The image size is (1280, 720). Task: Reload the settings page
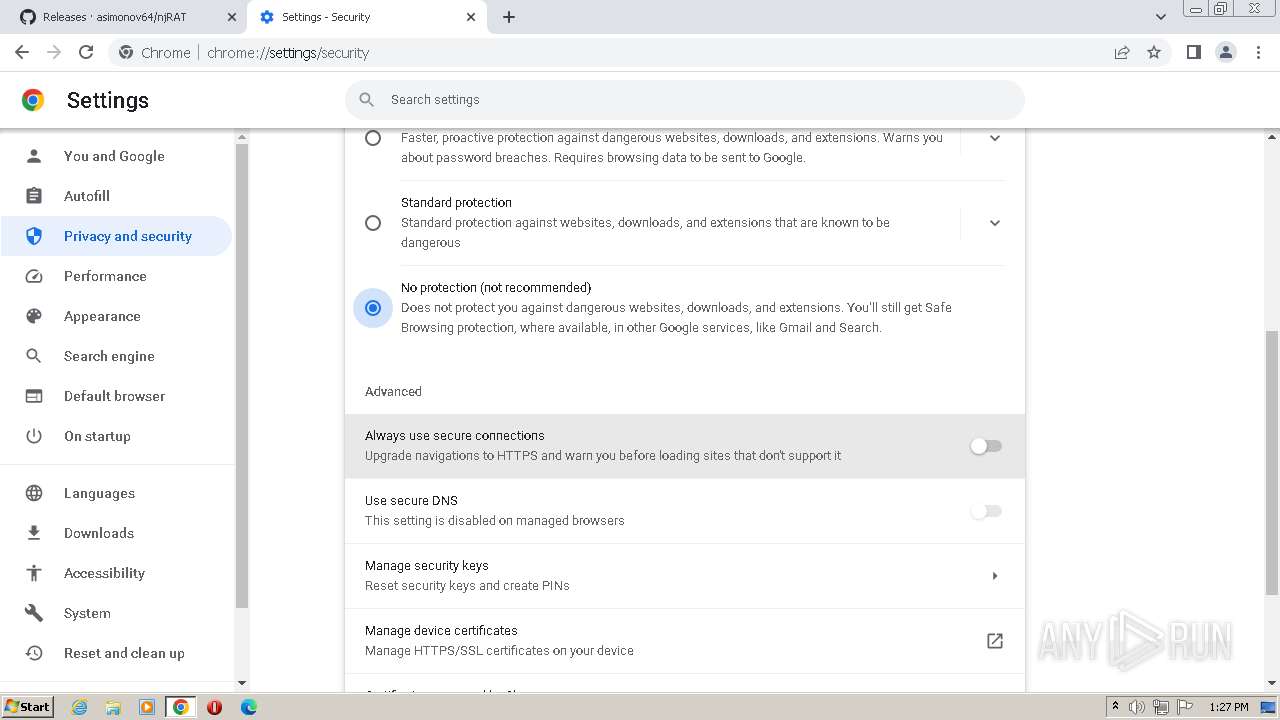(x=86, y=52)
